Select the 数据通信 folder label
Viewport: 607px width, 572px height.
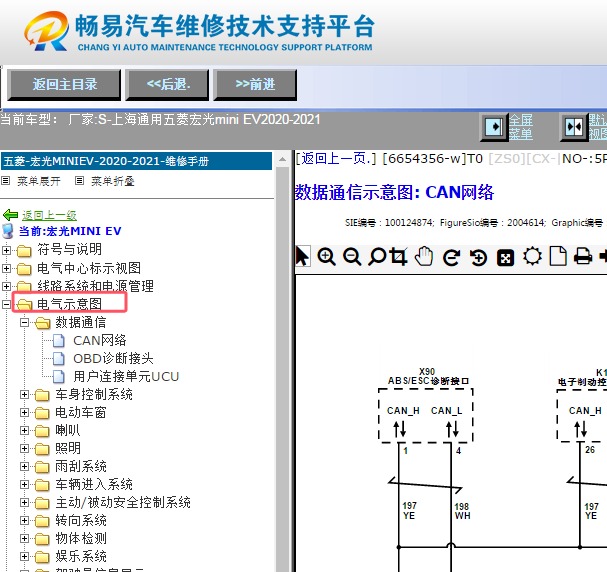pyautogui.click(x=81, y=322)
